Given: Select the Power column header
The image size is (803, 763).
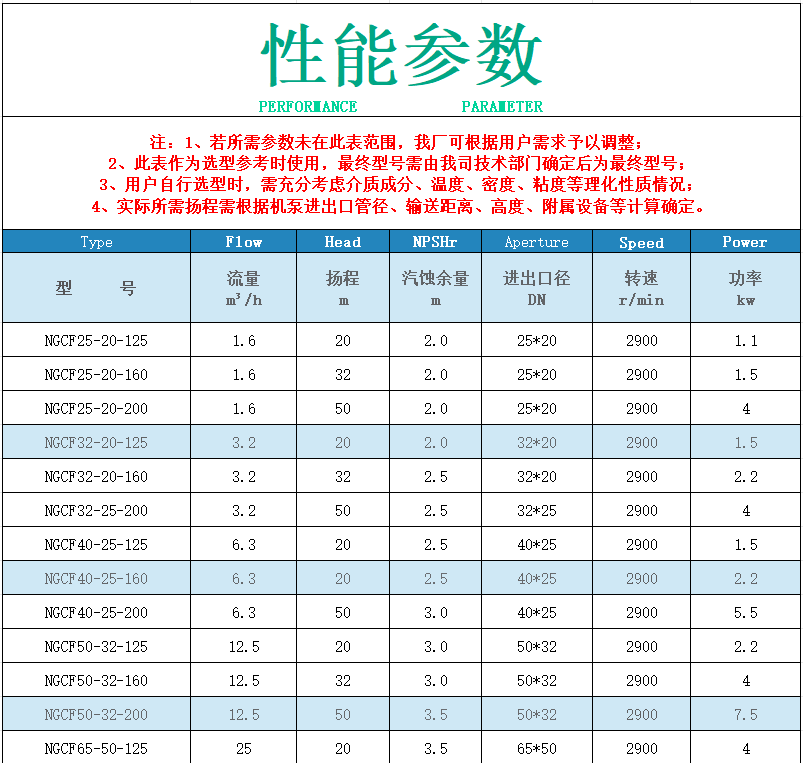Looking at the screenshot, I should point(745,242).
